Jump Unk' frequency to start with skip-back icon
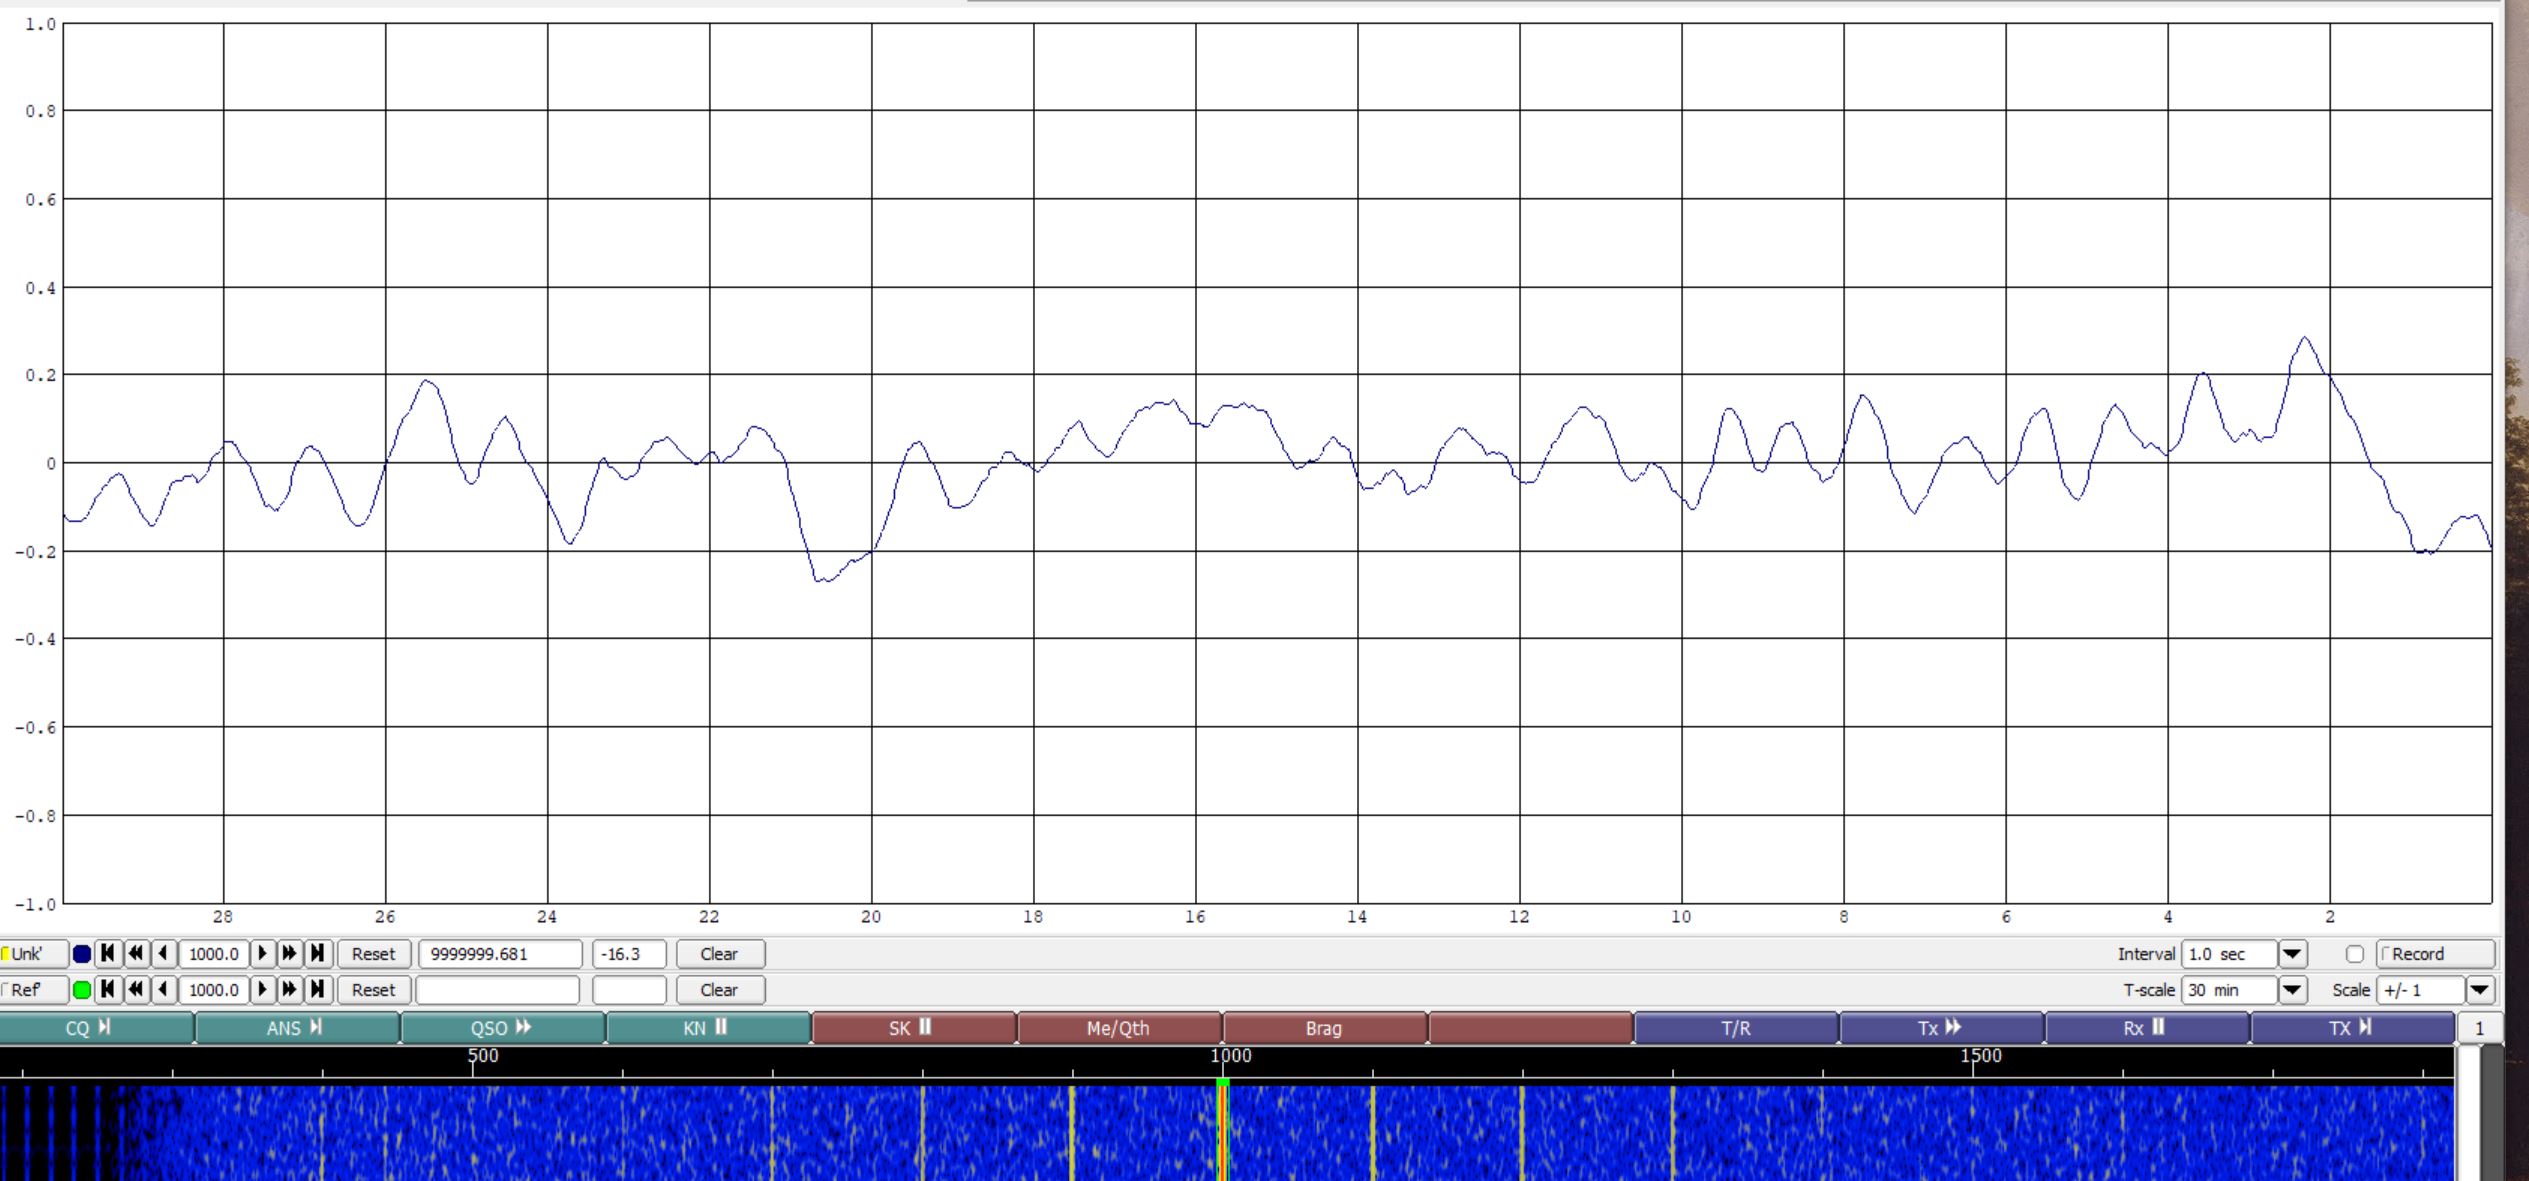This screenshot has width=2529, height=1181. (108, 954)
